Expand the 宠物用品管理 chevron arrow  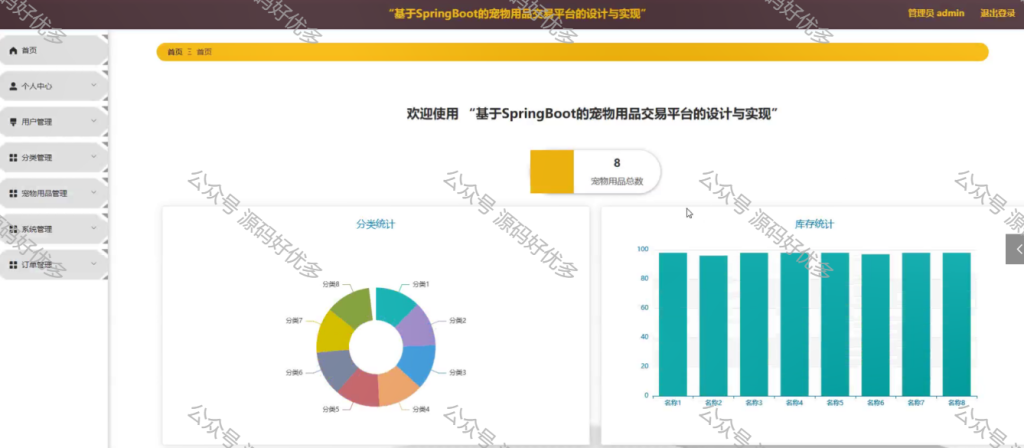tap(93, 193)
